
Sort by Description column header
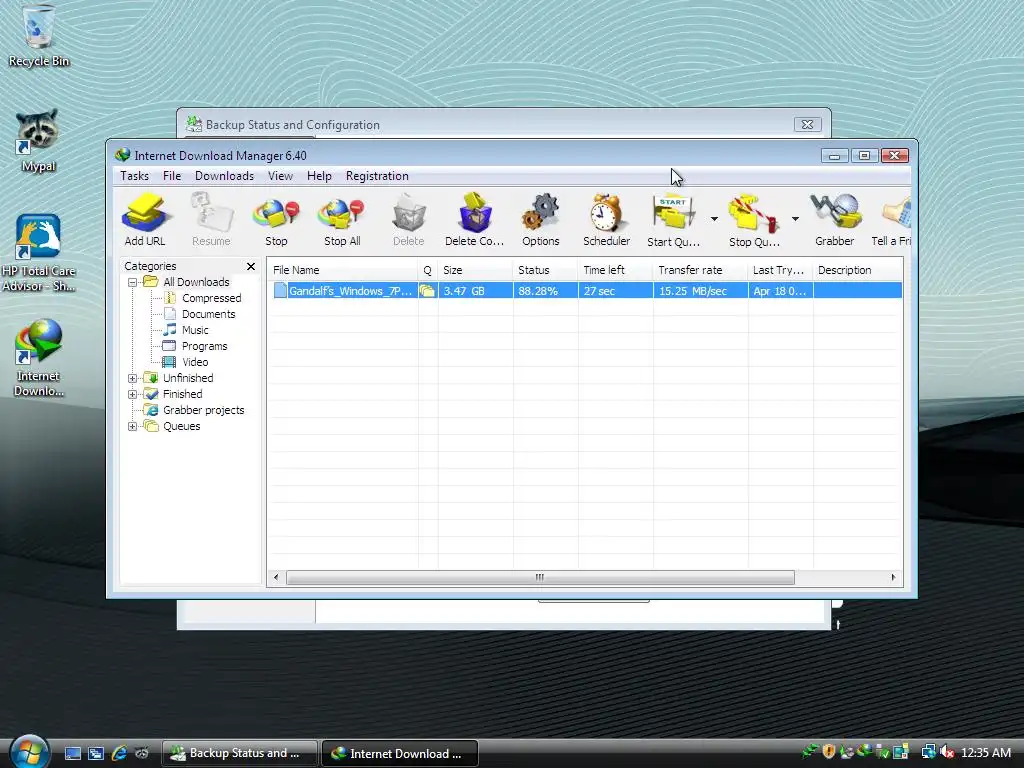[857, 270]
